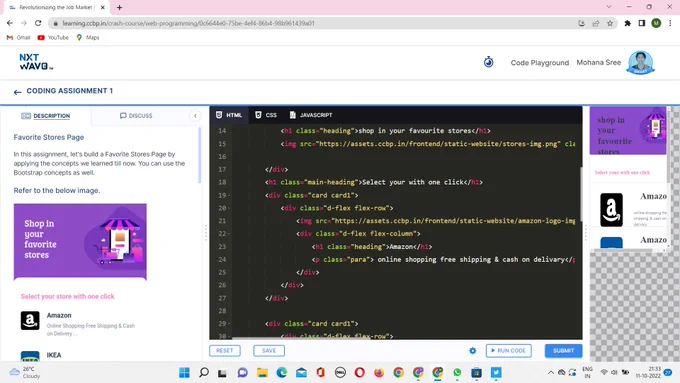
Task: Click the divider handle between editor and preview
Action: 585,232
